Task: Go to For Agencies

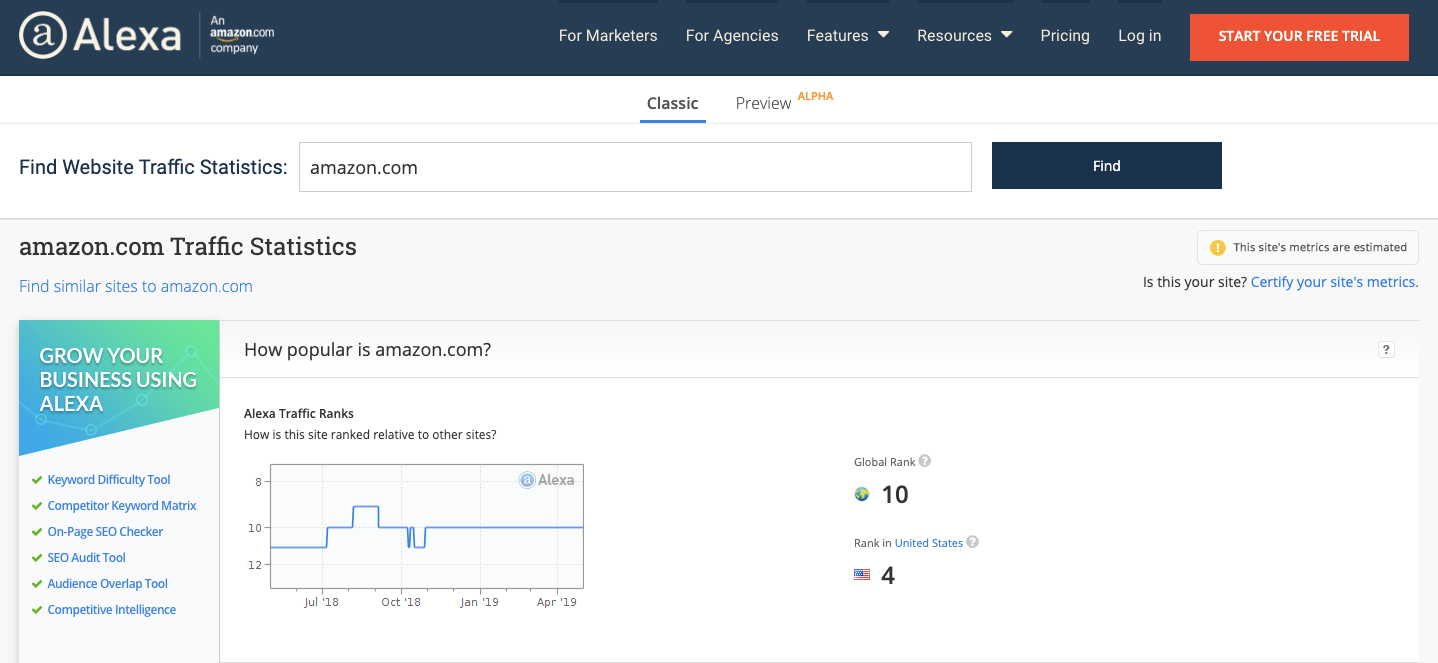Action: [732, 36]
